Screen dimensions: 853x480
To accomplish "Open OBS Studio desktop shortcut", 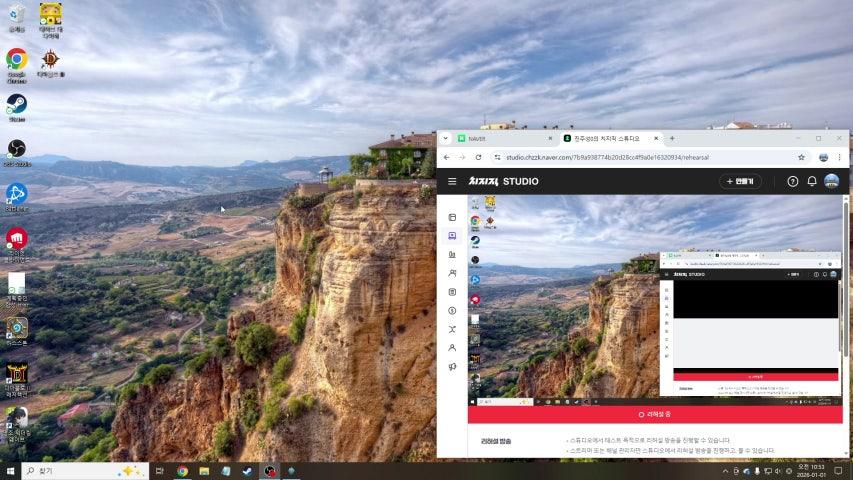I will pos(17,152).
